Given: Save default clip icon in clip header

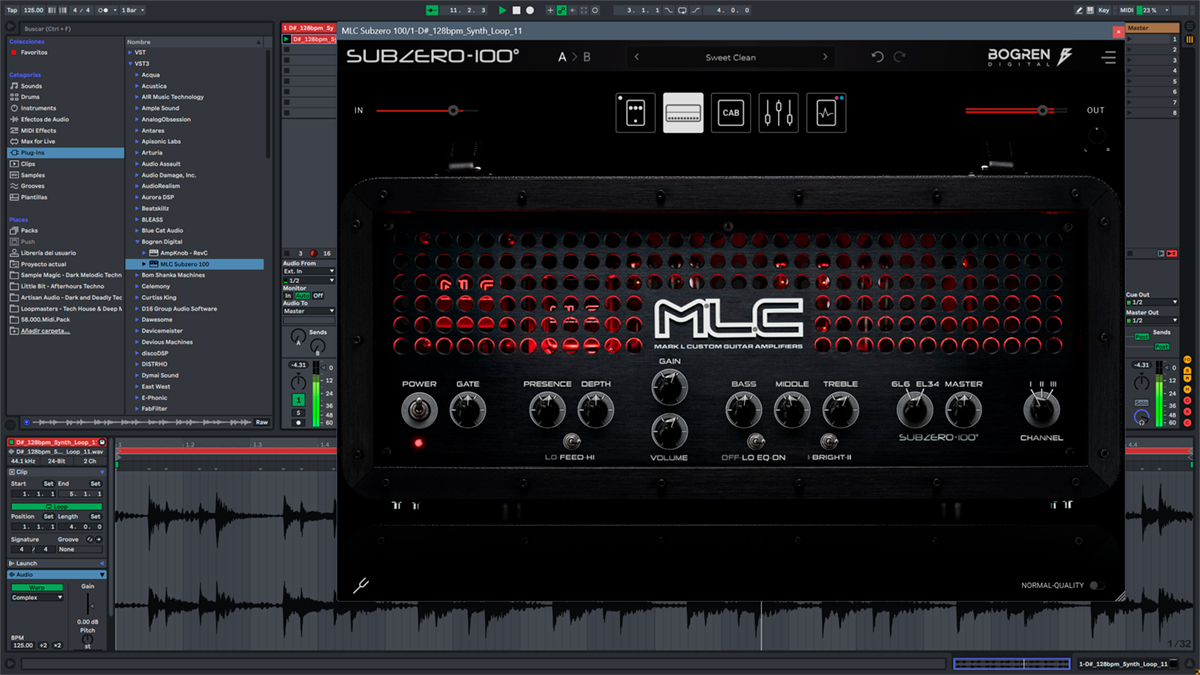Looking at the screenshot, I should pyautogui.click(x=102, y=442).
